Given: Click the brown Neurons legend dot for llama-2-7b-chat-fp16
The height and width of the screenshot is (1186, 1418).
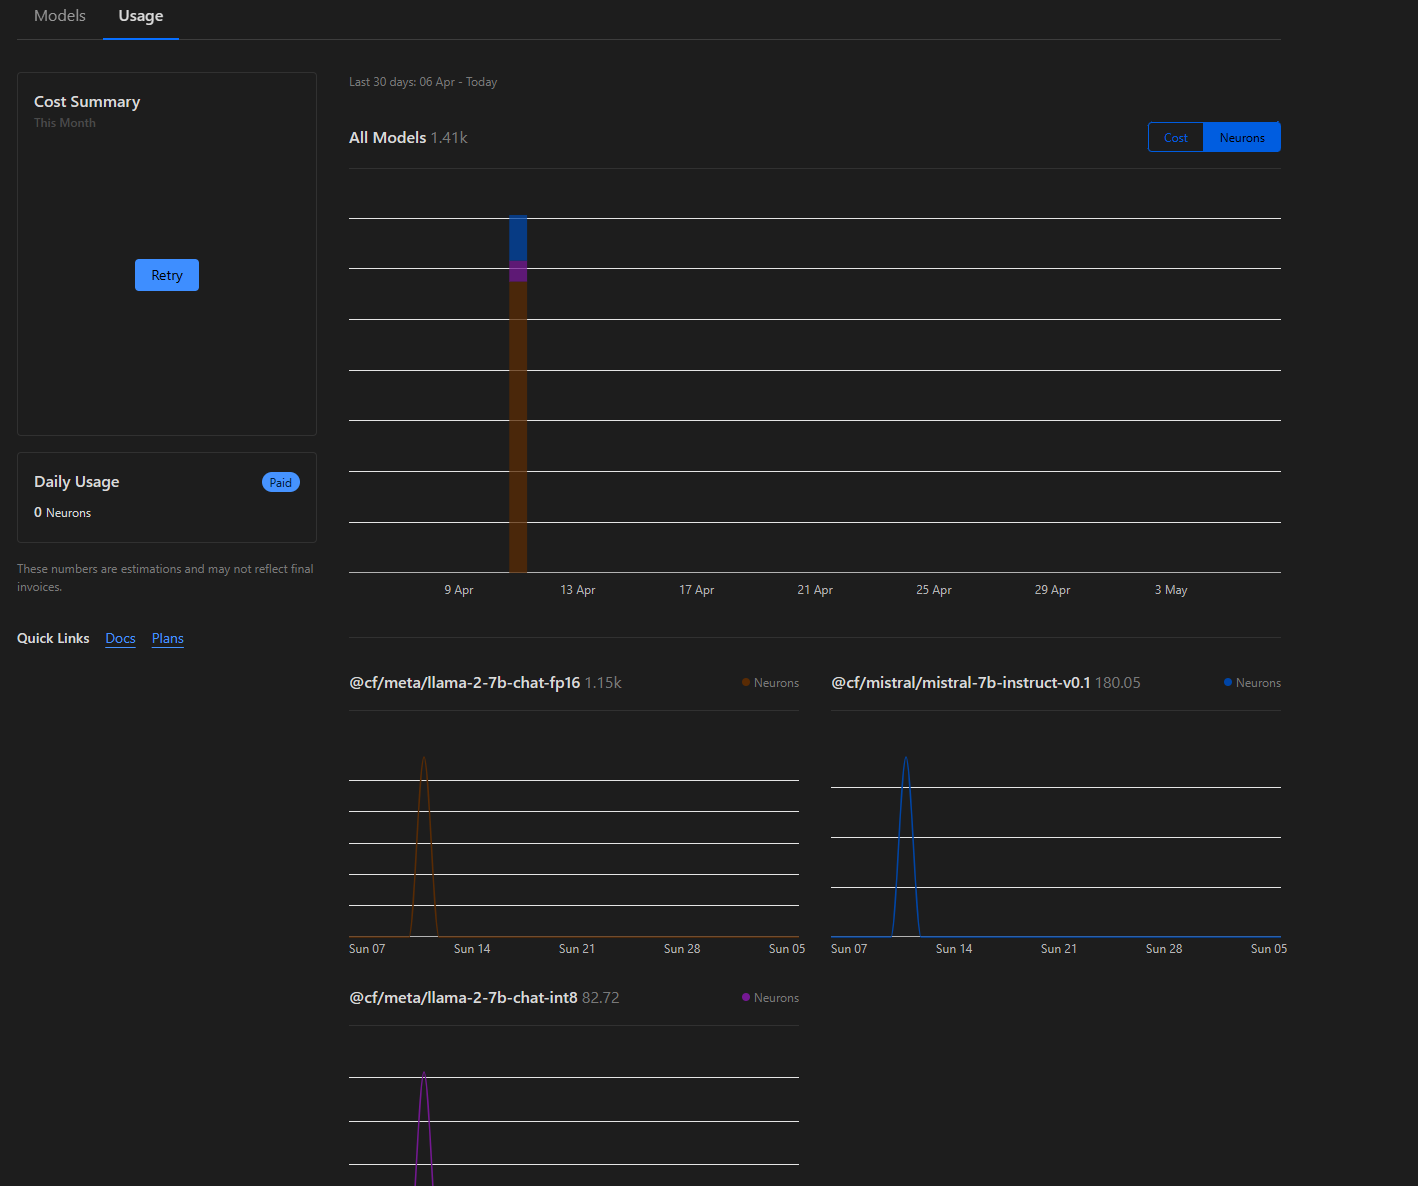Looking at the screenshot, I should 746,682.
